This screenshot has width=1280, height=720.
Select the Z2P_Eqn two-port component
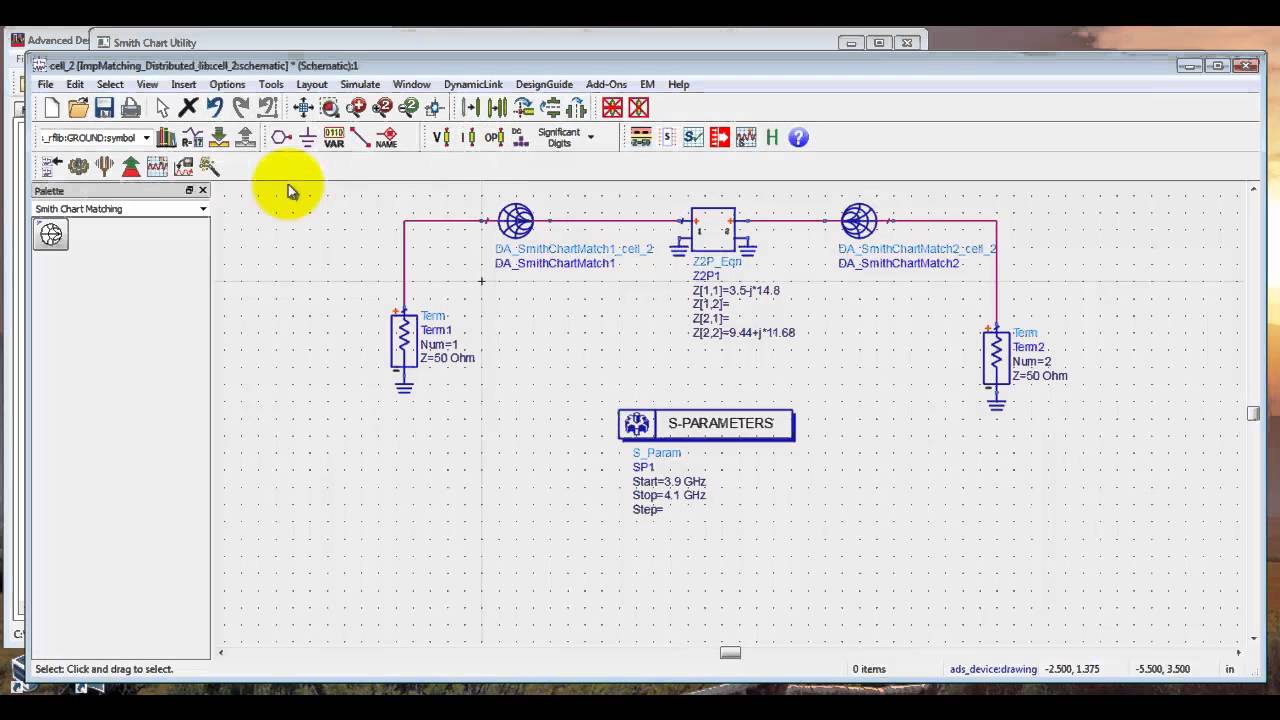(713, 230)
